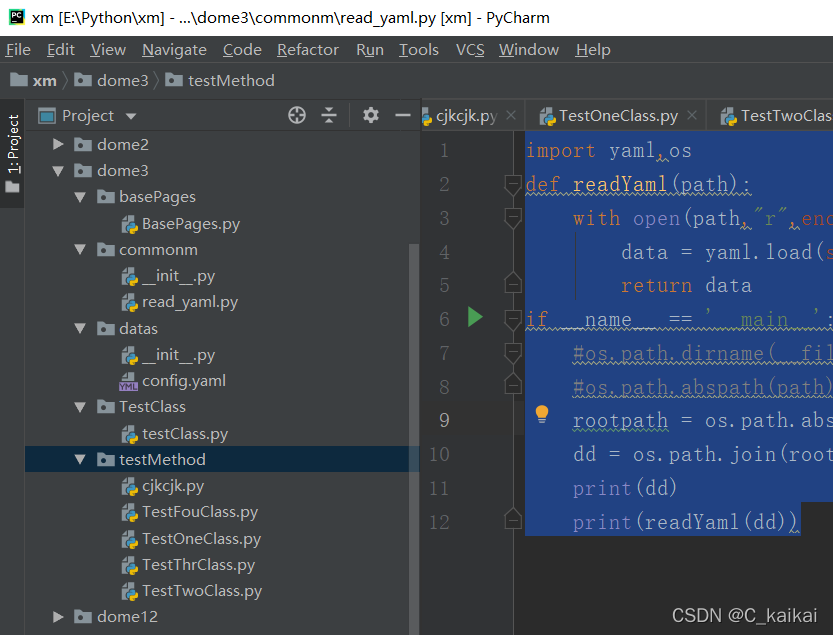Open the Project view dropdown arrow
The width and height of the screenshot is (833, 635).
tap(131, 116)
